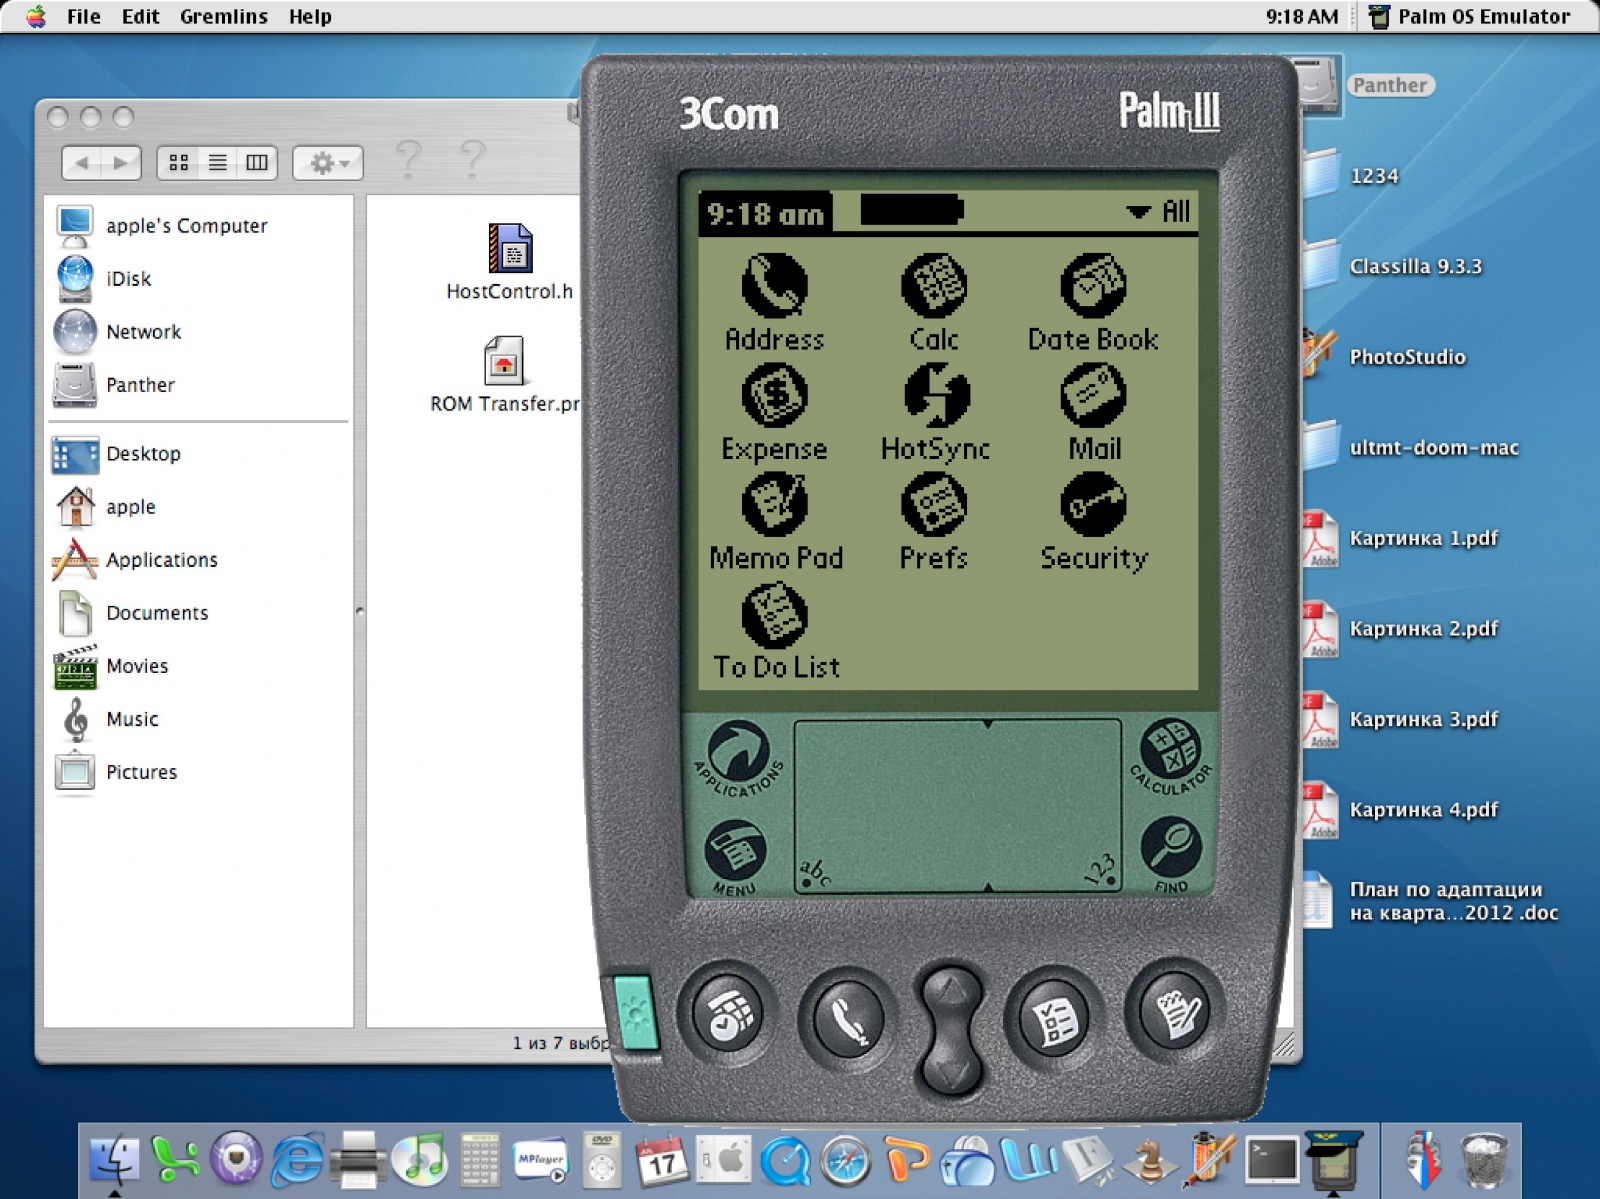Open the Help menu
Image resolution: width=1600 pixels, height=1199 pixels.
[310, 16]
